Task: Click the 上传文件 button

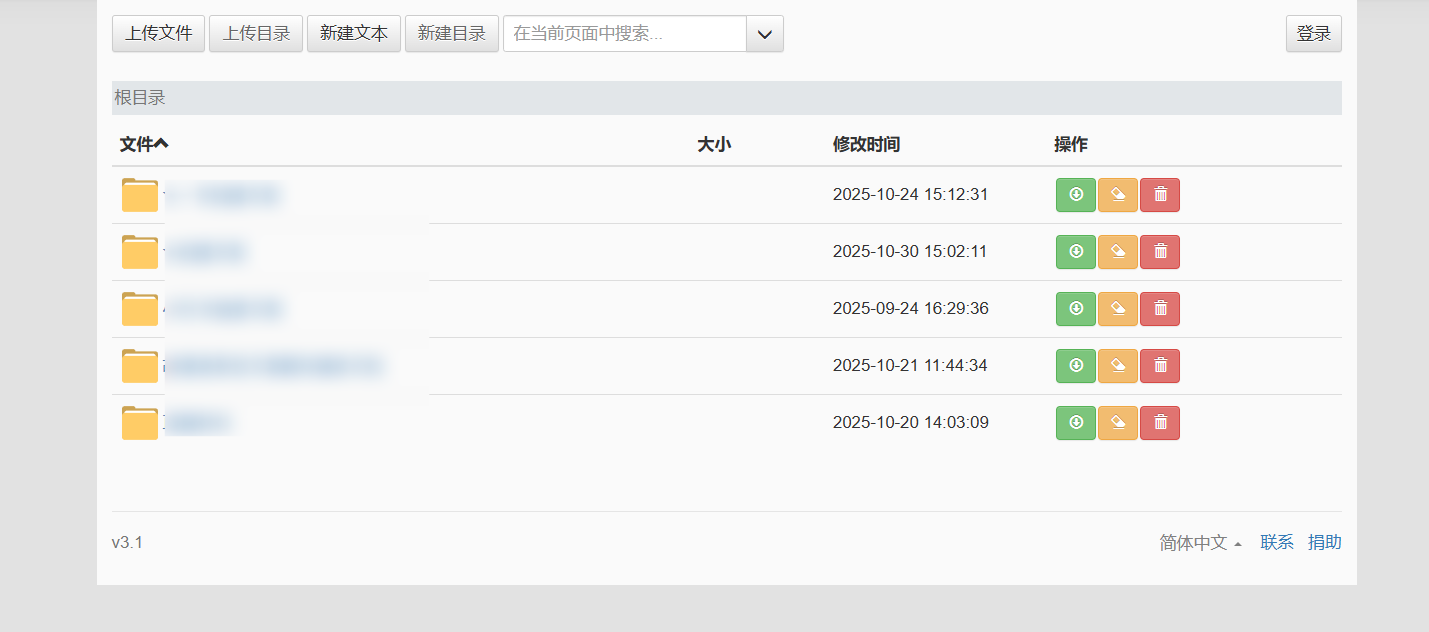Action: click(x=158, y=34)
